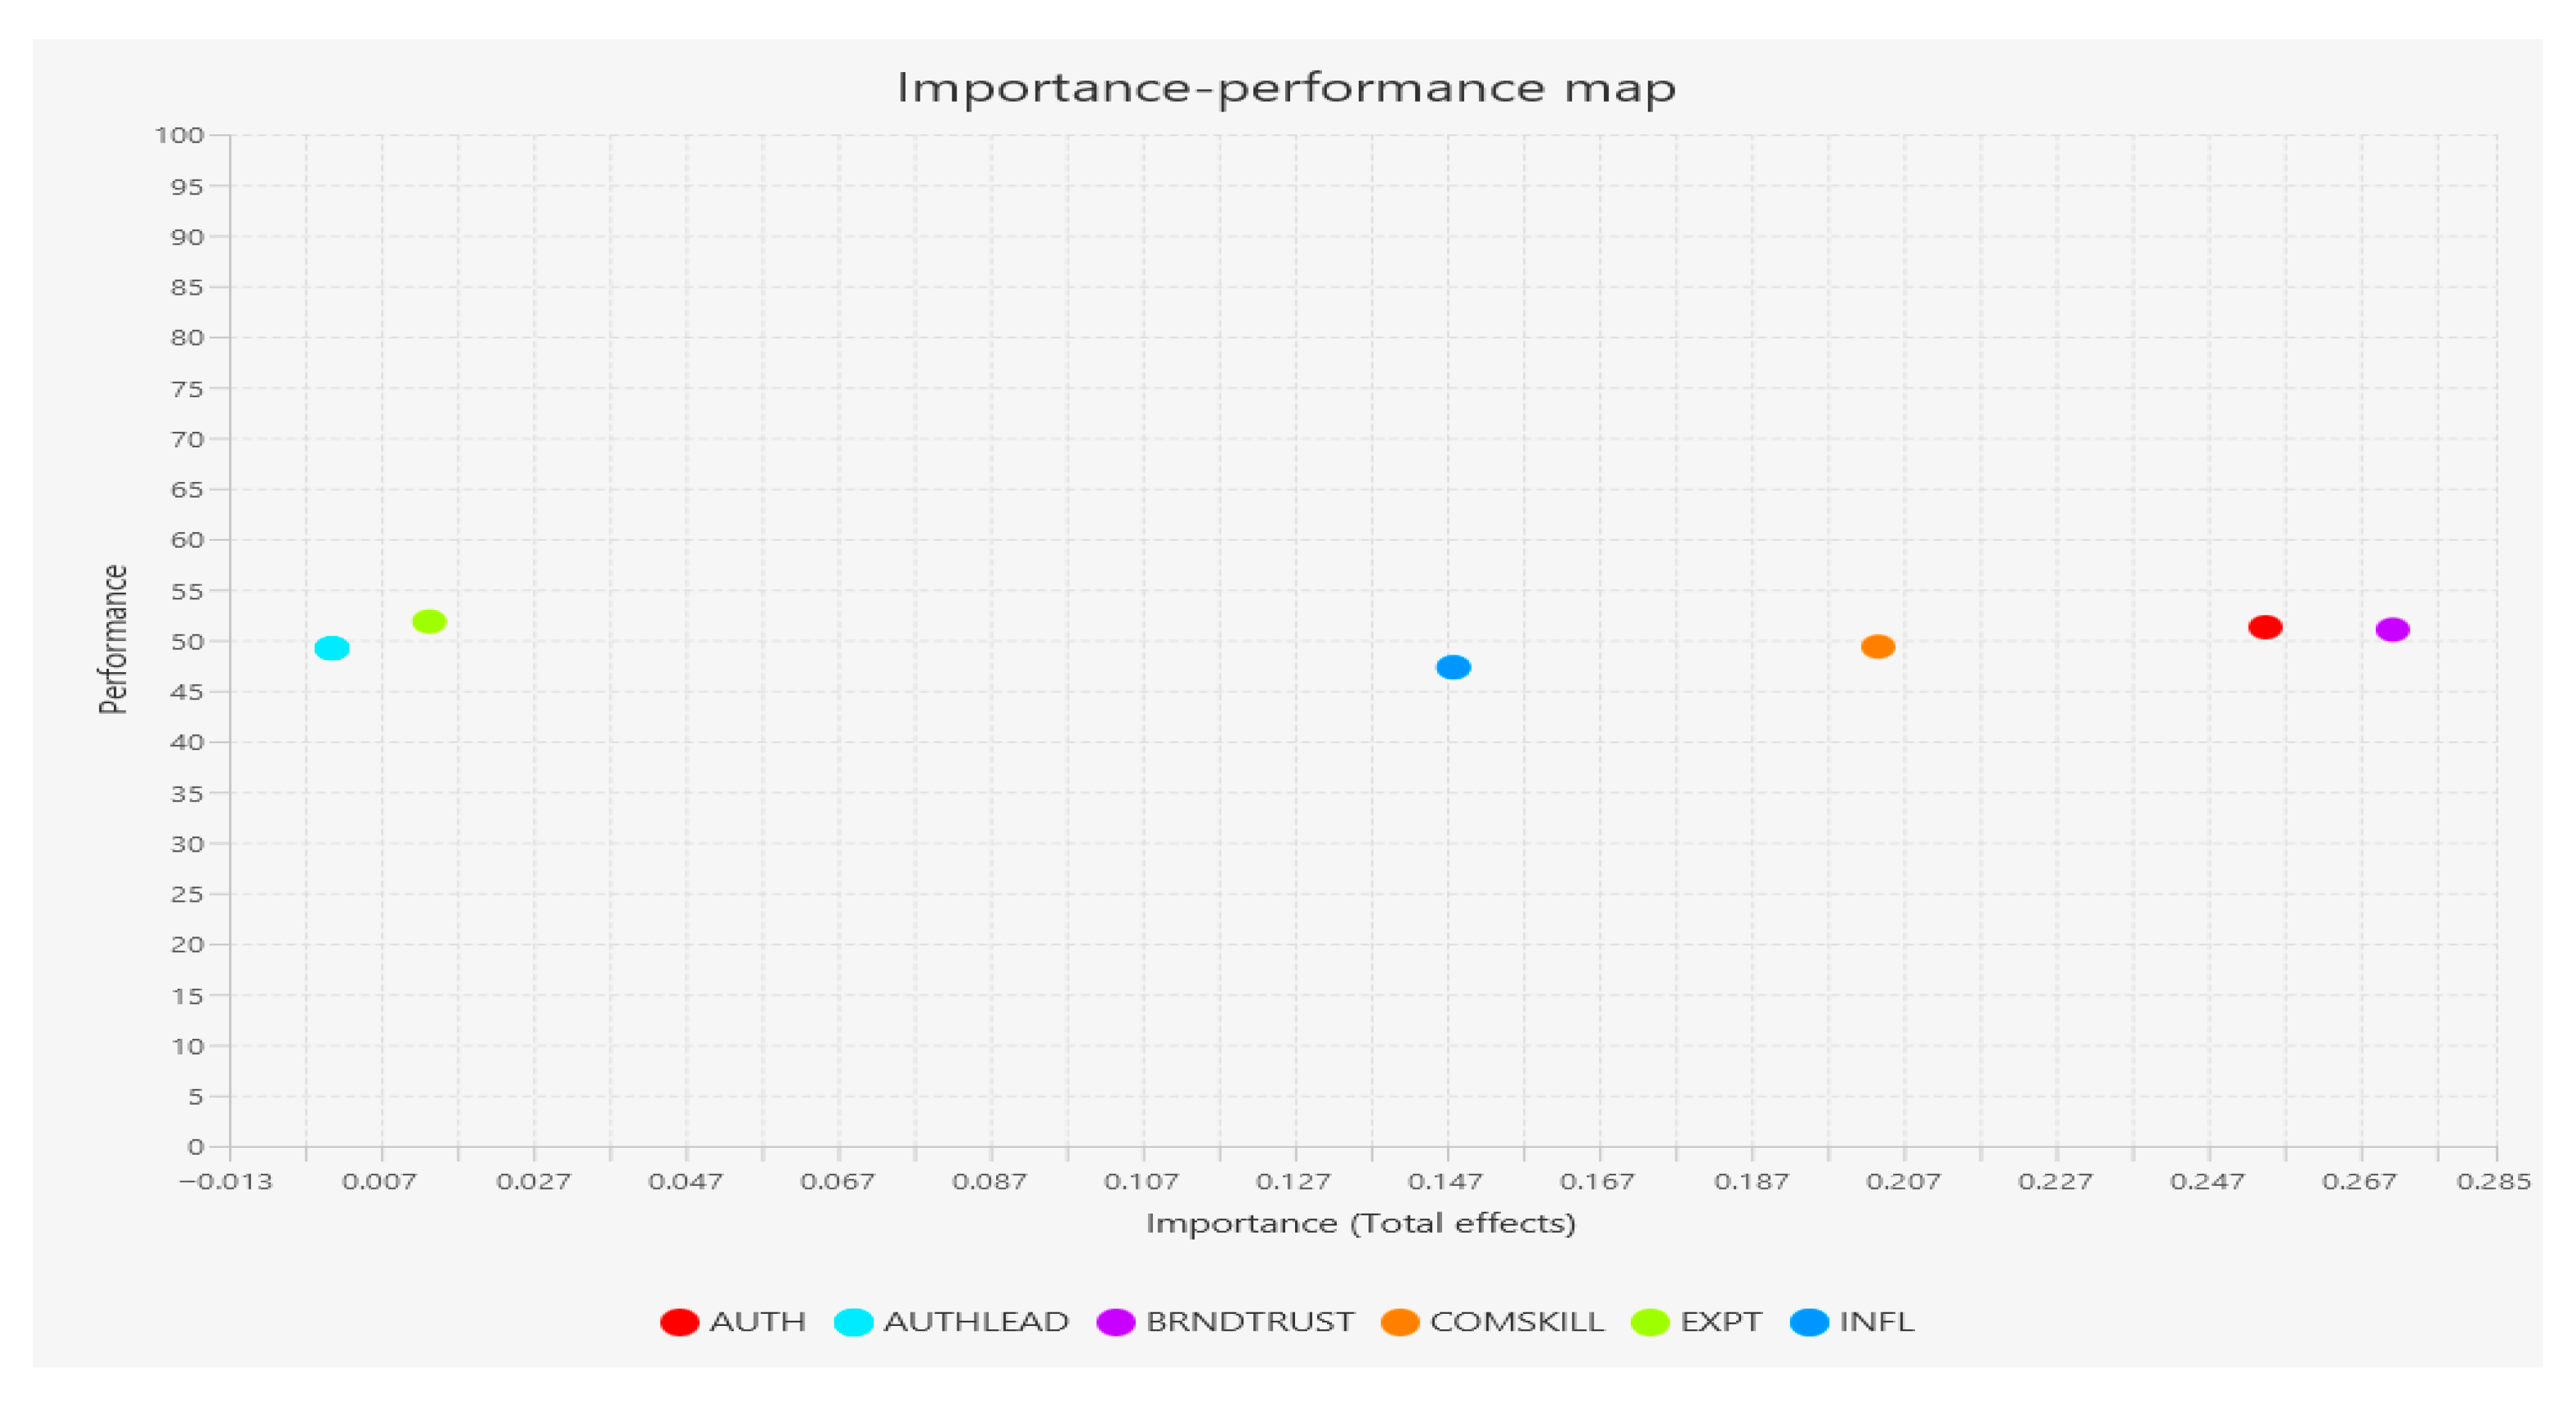Click the purple BRNDTRUST data point
The width and height of the screenshot is (2576, 1410).
pyautogui.click(x=2392, y=629)
